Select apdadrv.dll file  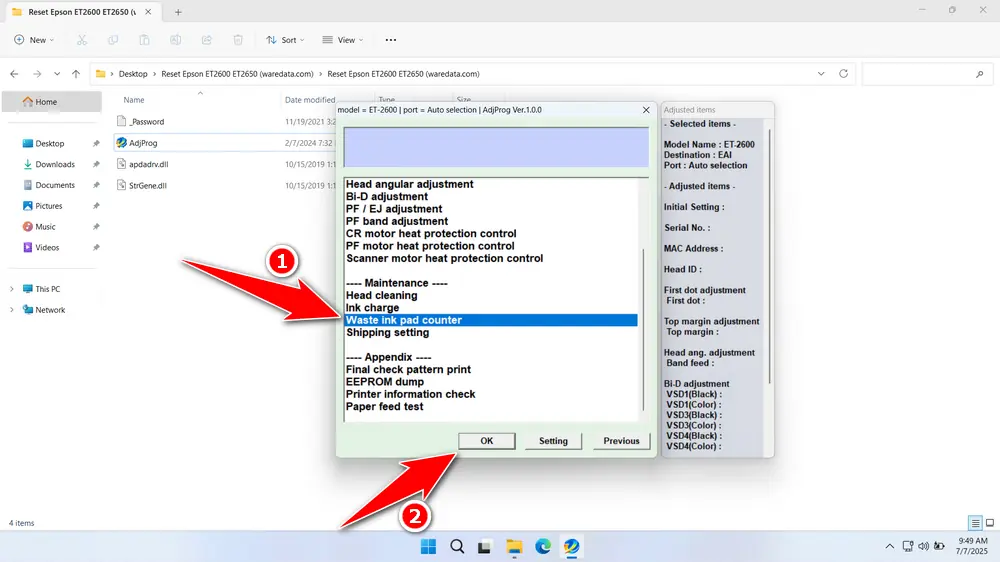(x=149, y=164)
